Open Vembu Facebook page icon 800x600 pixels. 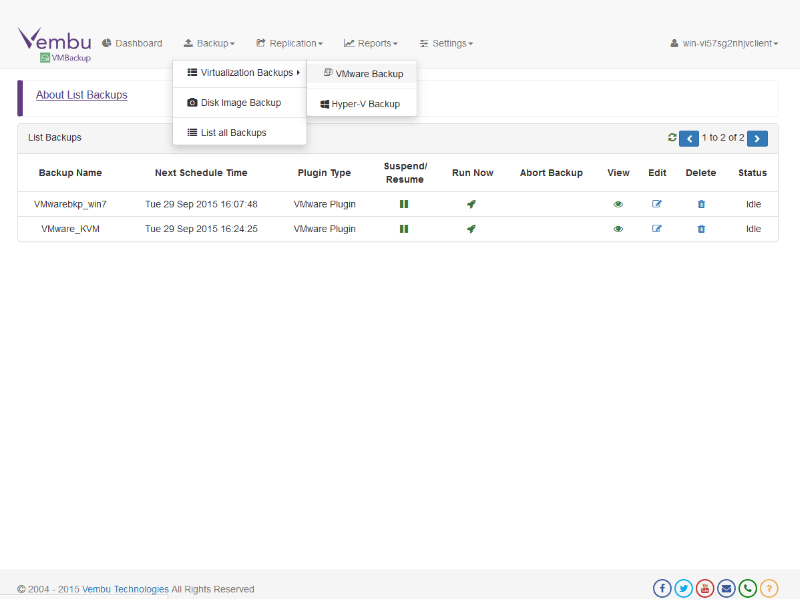coord(662,589)
